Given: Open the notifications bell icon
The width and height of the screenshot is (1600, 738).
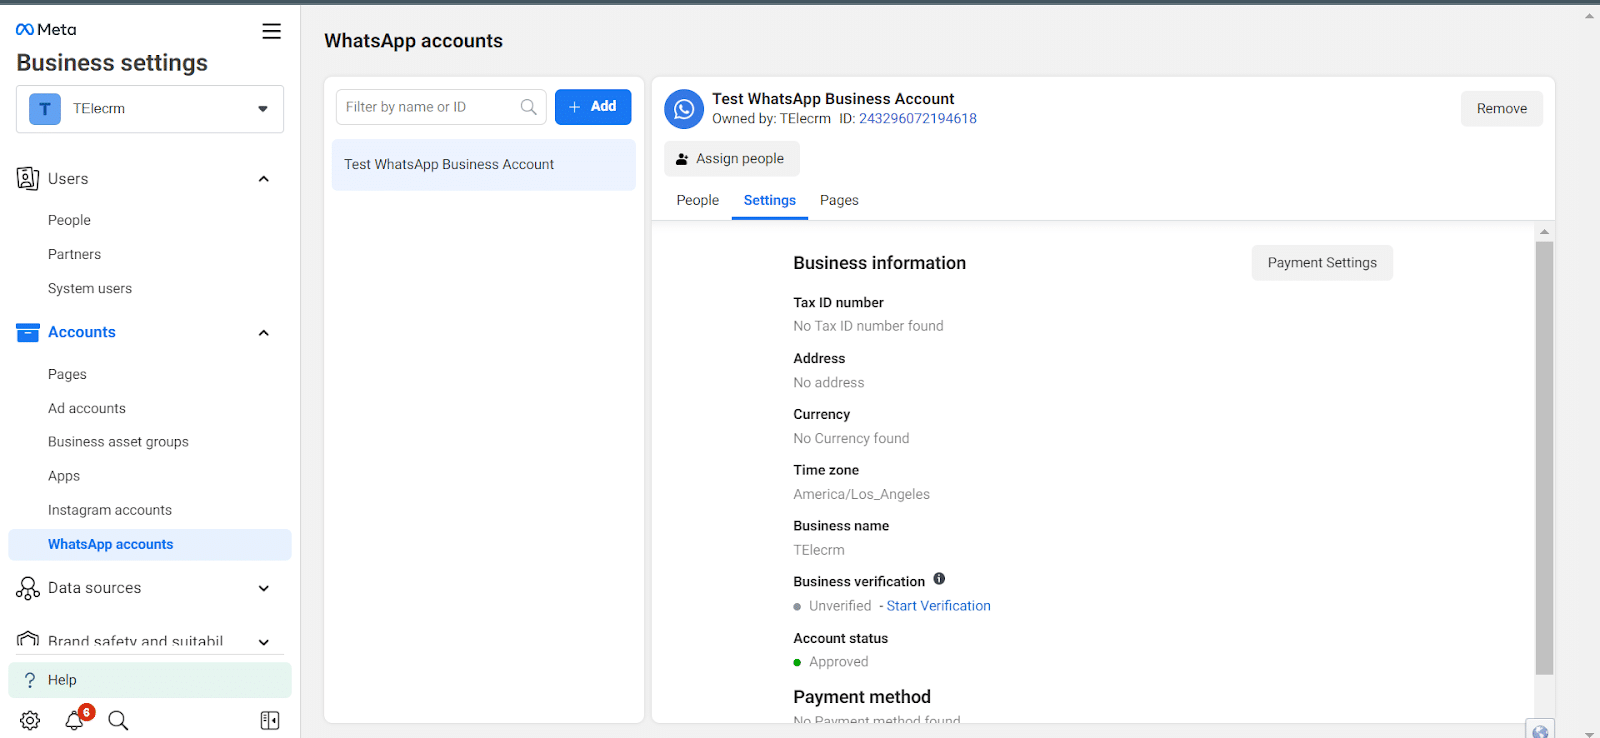Looking at the screenshot, I should point(74,720).
